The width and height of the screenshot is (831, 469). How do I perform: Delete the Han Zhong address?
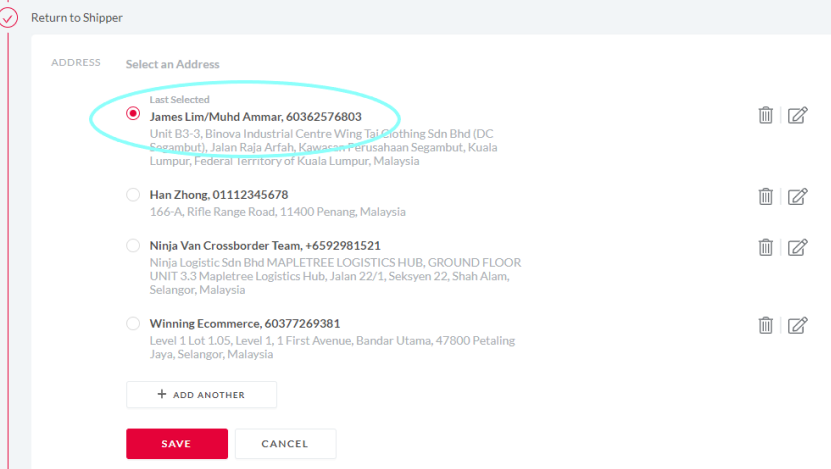click(x=765, y=197)
